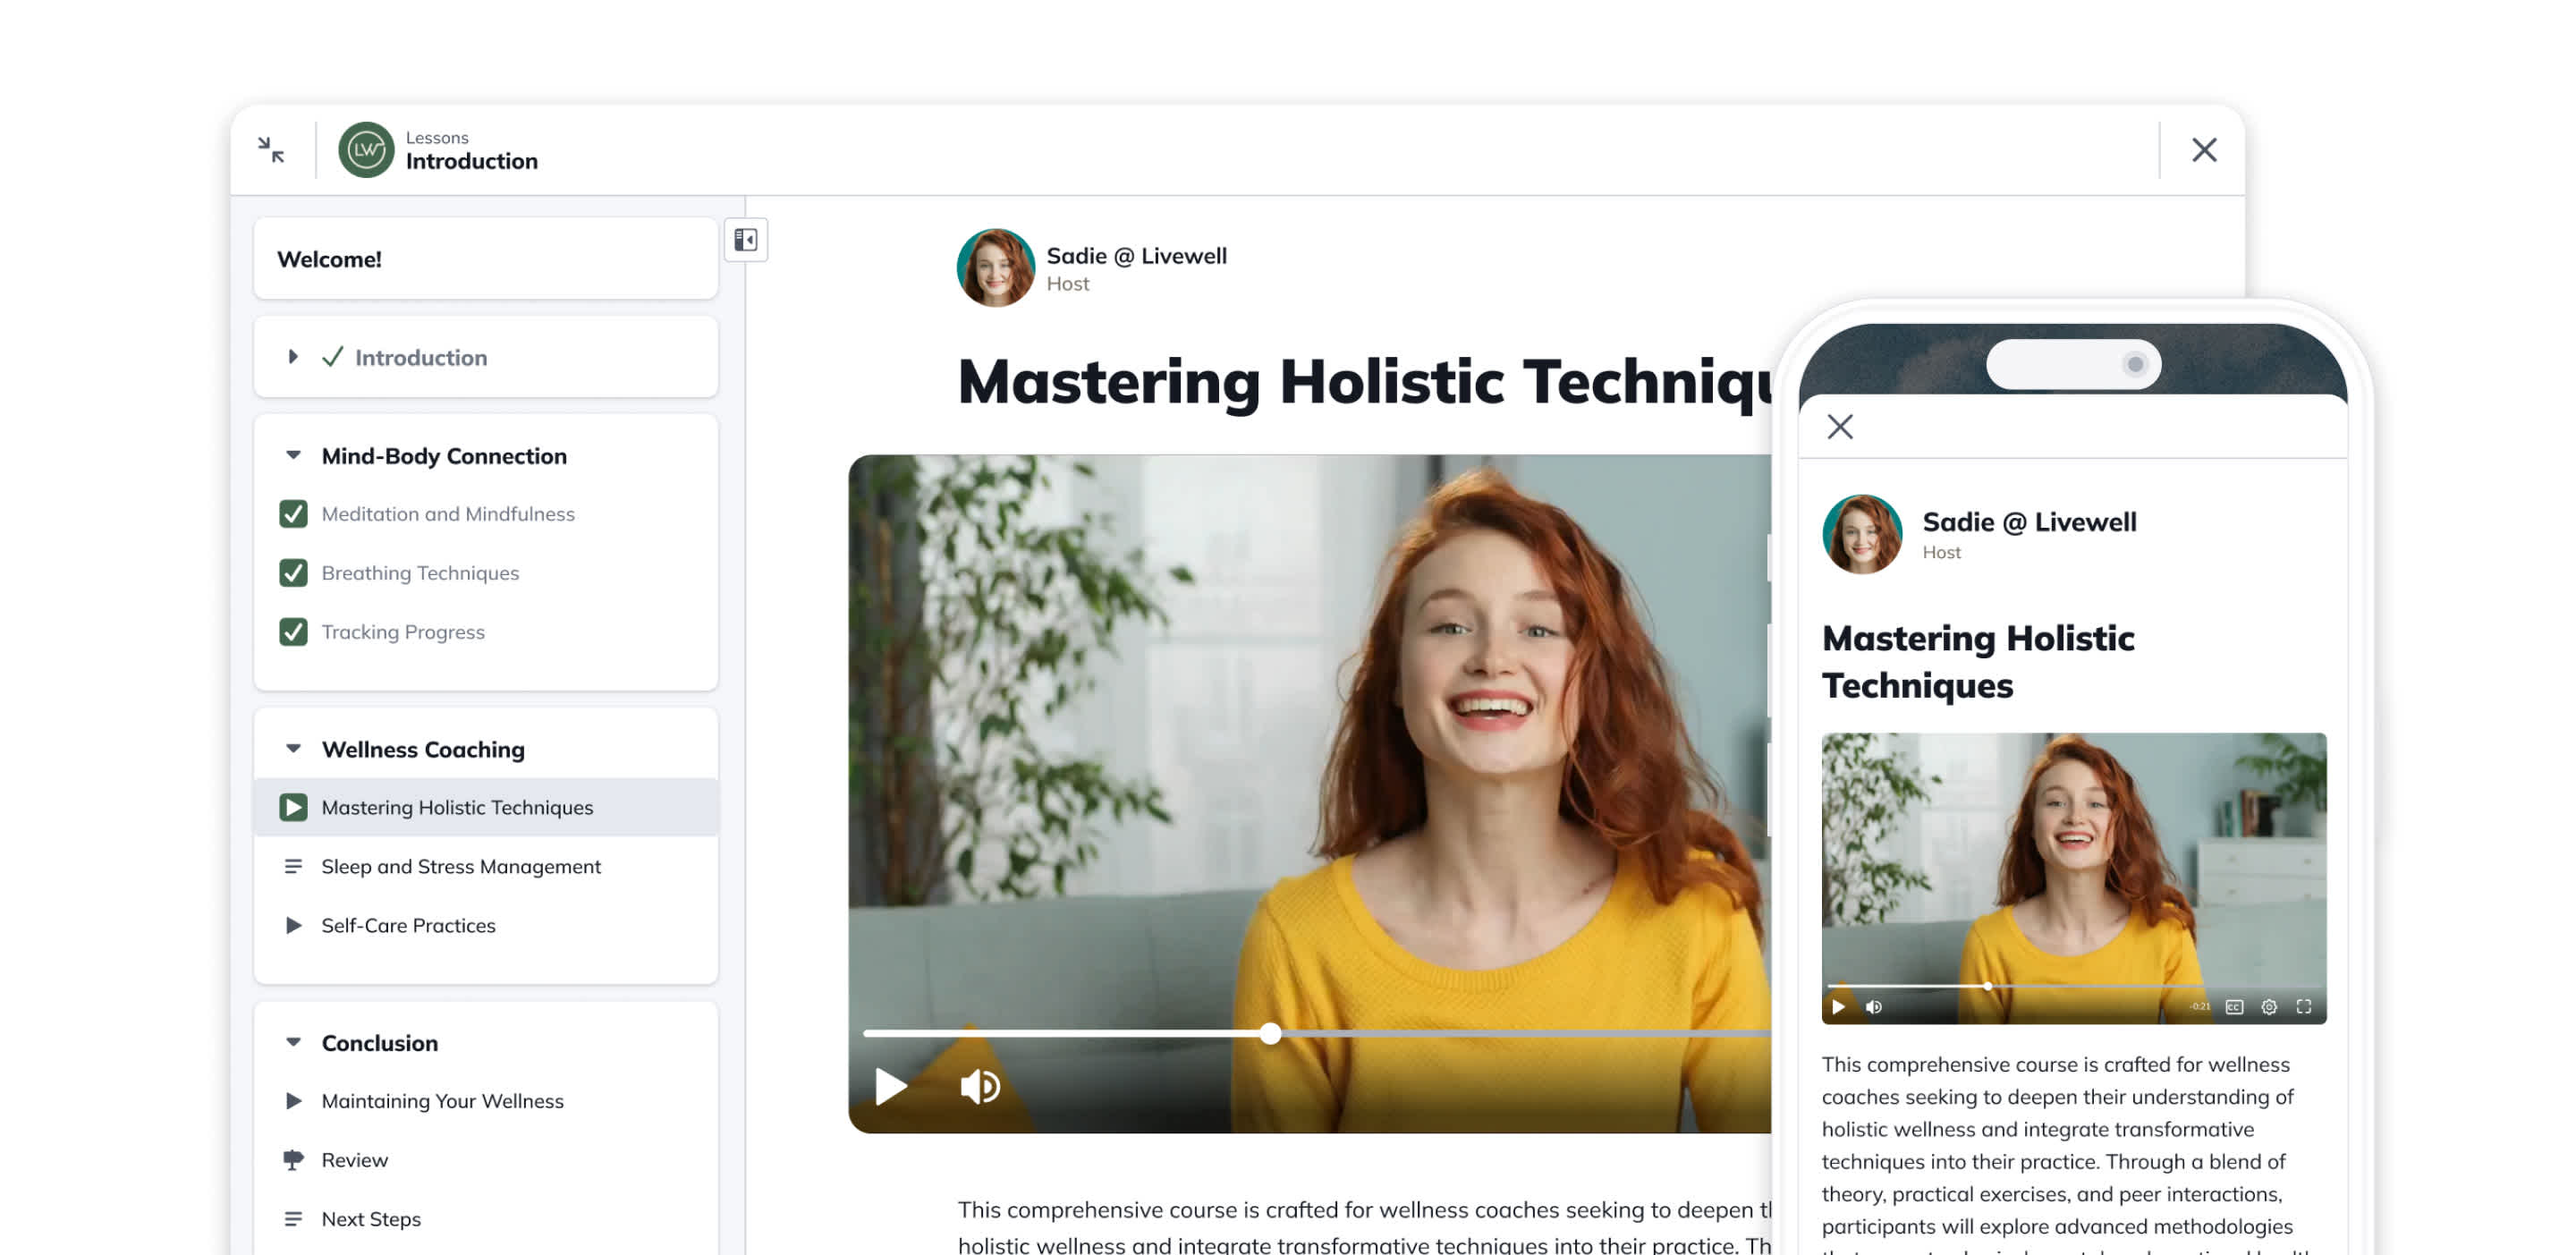The image size is (2576, 1255).
Task: Enter fullscreen on phone video player
Action: pyautogui.click(x=2303, y=1007)
